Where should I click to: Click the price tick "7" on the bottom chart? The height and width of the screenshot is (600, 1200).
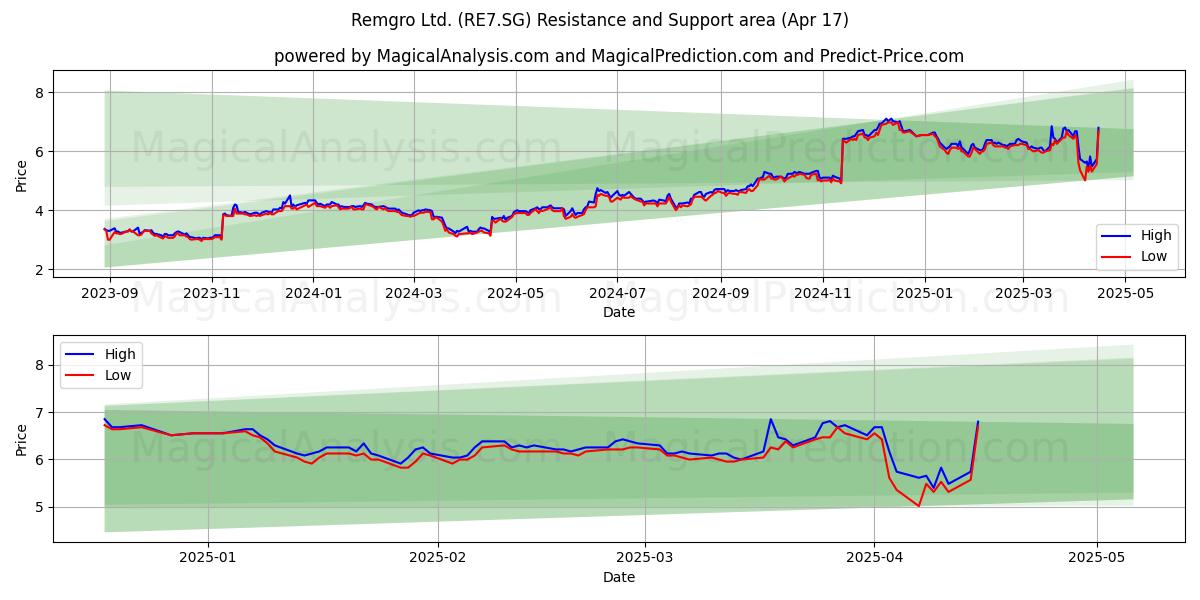[x=40, y=412]
